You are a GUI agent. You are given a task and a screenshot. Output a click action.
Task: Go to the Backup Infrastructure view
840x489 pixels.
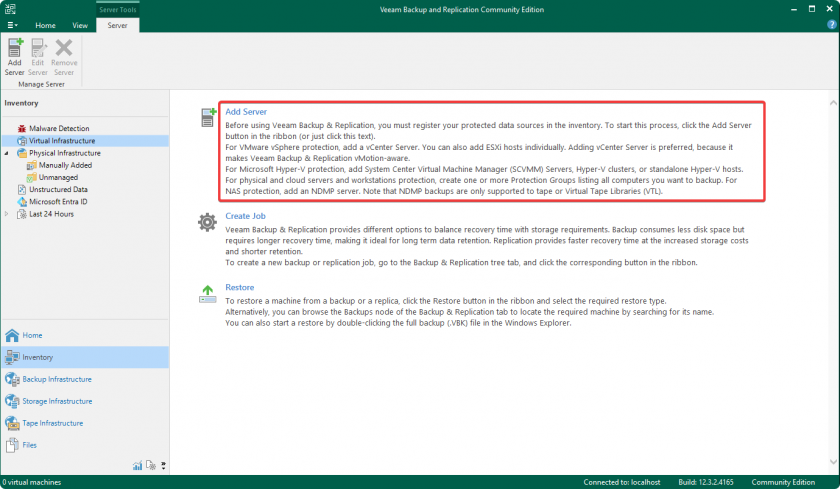pos(57,379)
